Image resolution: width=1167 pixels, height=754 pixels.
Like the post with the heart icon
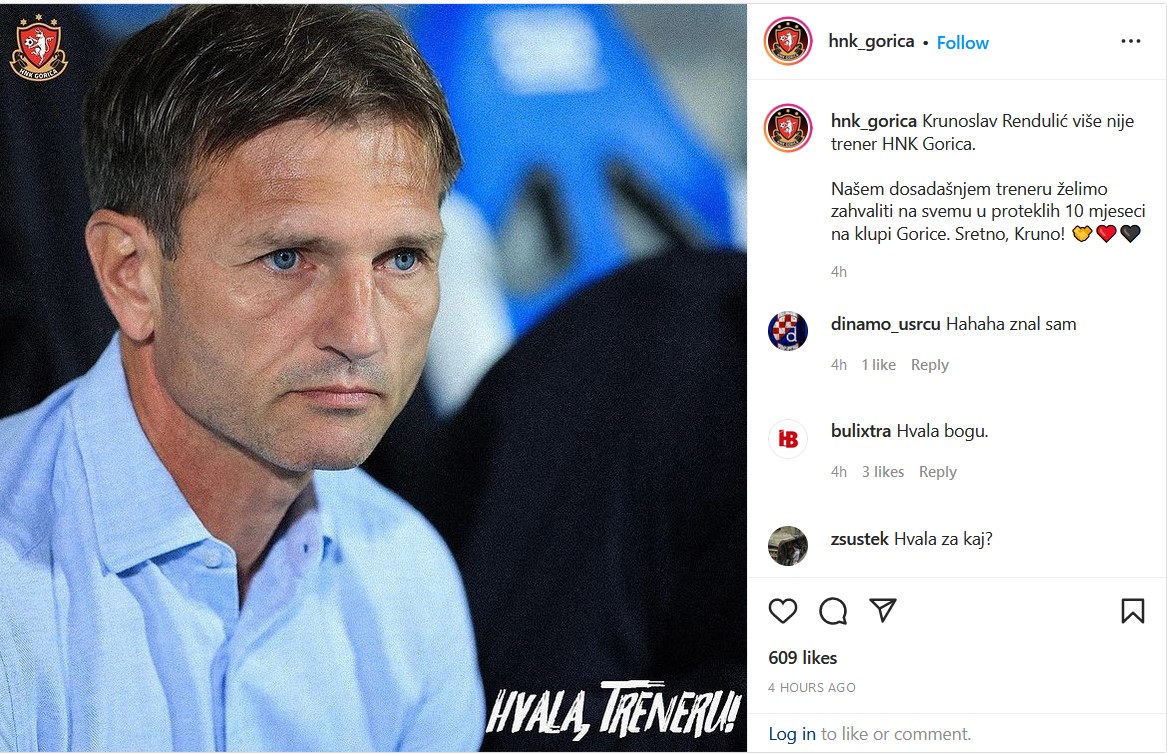tap(783, 610)
